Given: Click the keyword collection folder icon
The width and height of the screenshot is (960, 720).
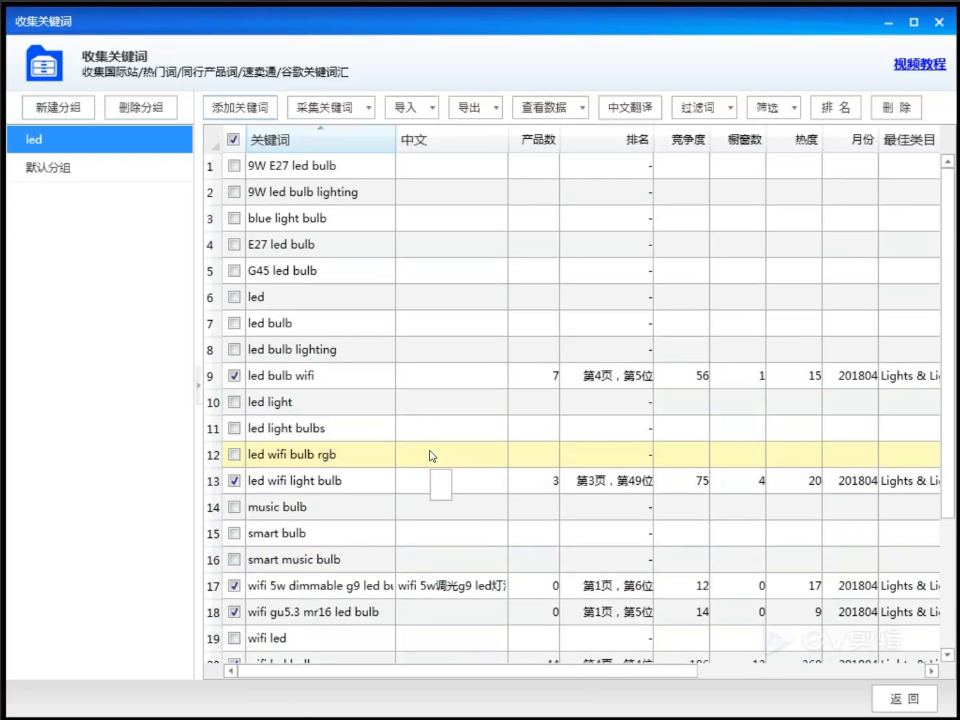Looking at the screenshot, I should [44, 63].
